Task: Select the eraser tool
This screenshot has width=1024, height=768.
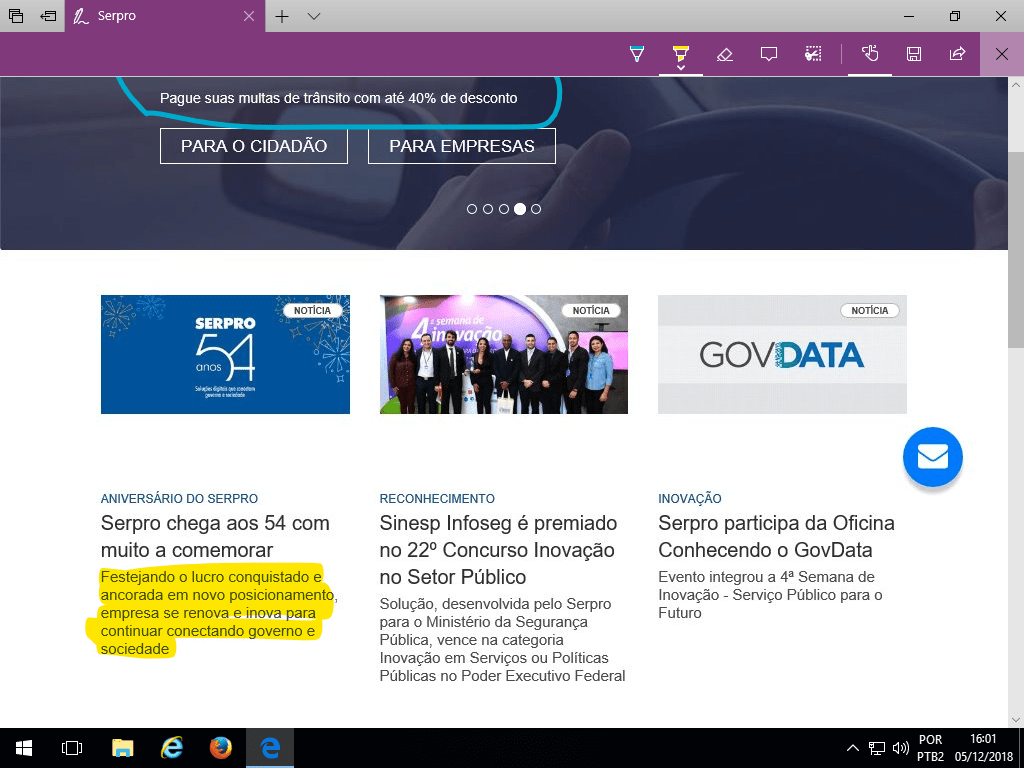Action: click(725, 54)
